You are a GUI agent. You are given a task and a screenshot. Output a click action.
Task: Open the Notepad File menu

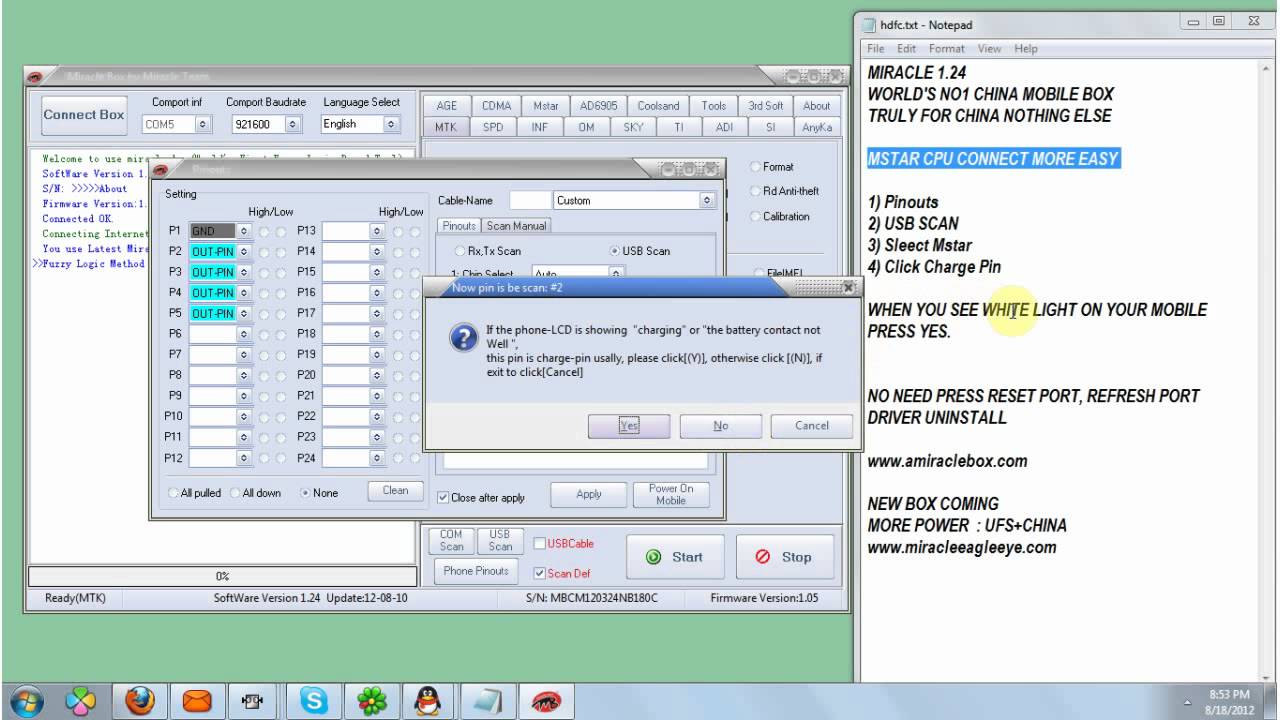(x=876, y=48)
